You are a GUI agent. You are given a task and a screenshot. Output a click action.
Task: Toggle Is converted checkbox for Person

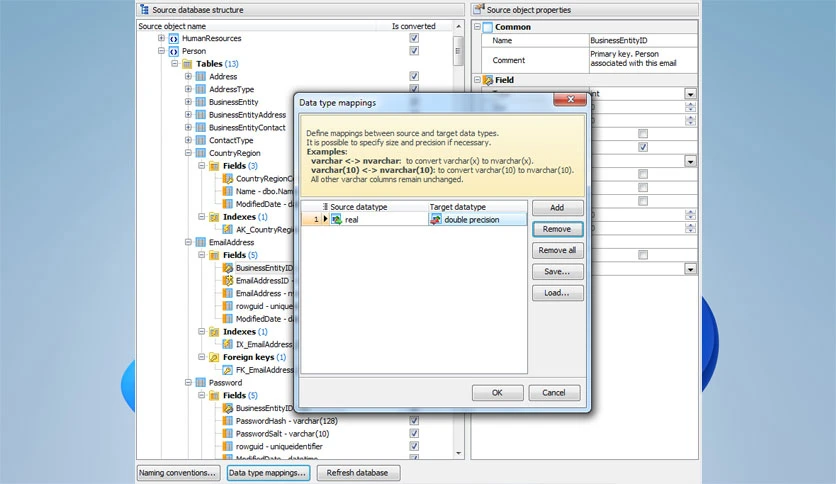pyautogui.click(x=414, y=51)
